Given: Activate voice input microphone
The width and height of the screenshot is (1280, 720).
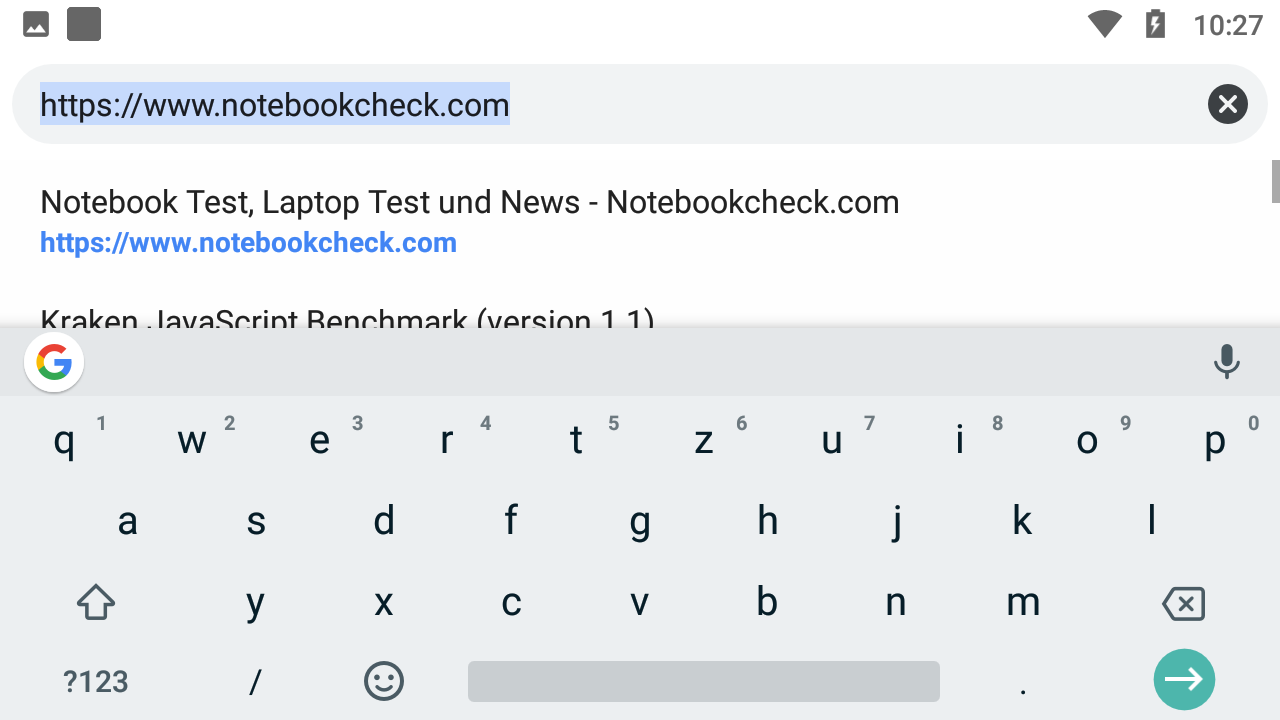Looking at the screenshot, I should coord(1226,362).
